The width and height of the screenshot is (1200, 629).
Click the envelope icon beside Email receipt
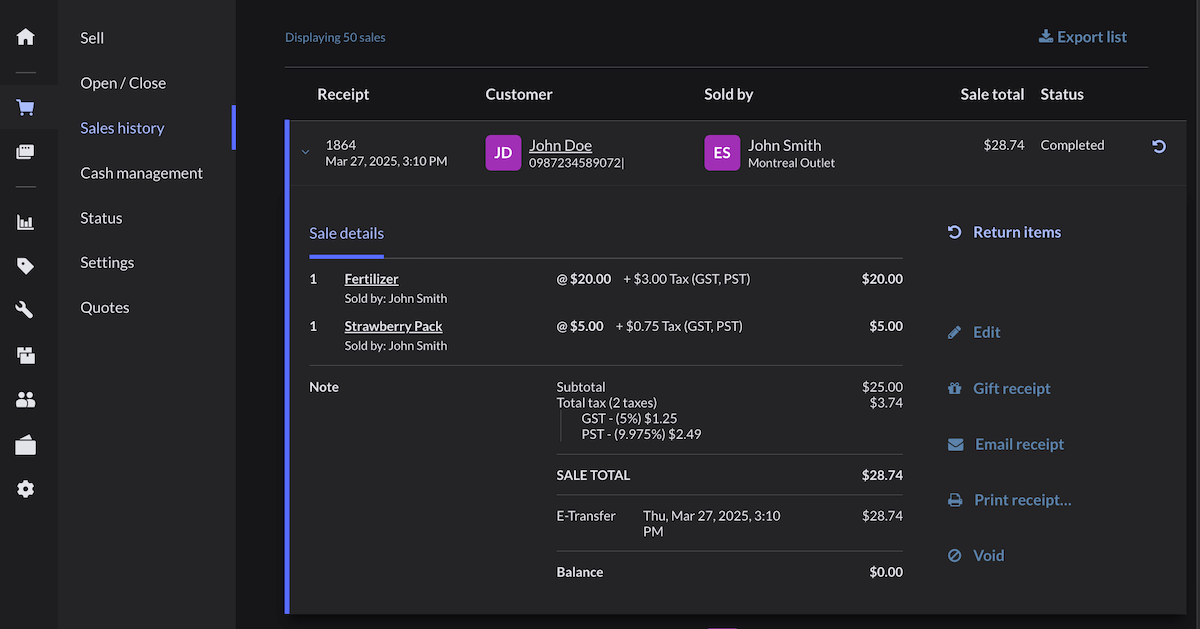click(x=956, y=444)
